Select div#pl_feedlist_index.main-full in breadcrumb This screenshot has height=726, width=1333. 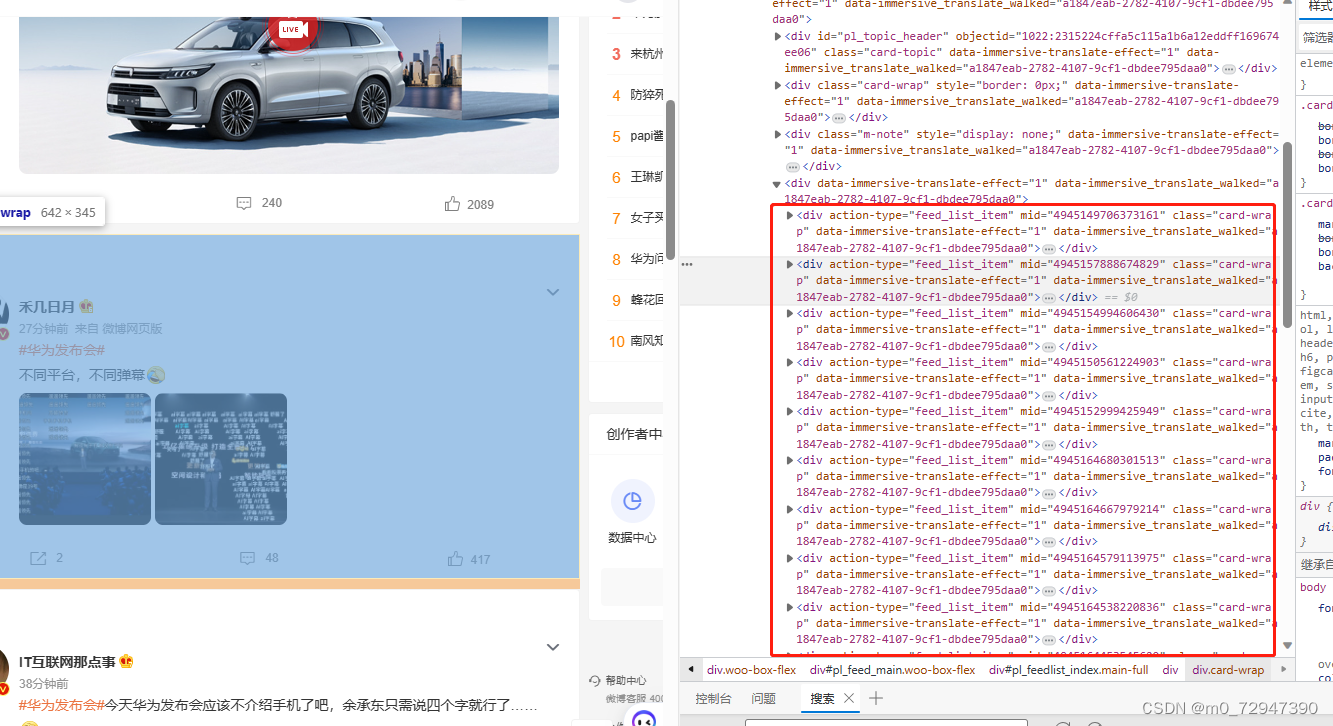(x=1068, y=670)
